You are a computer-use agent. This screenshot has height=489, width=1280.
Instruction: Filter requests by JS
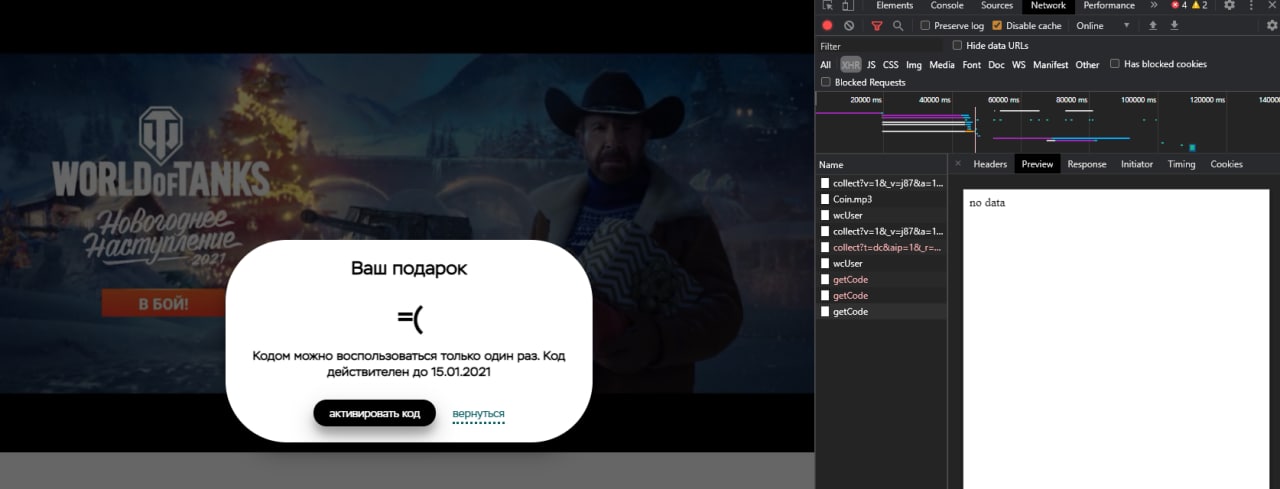pos(871,65)
